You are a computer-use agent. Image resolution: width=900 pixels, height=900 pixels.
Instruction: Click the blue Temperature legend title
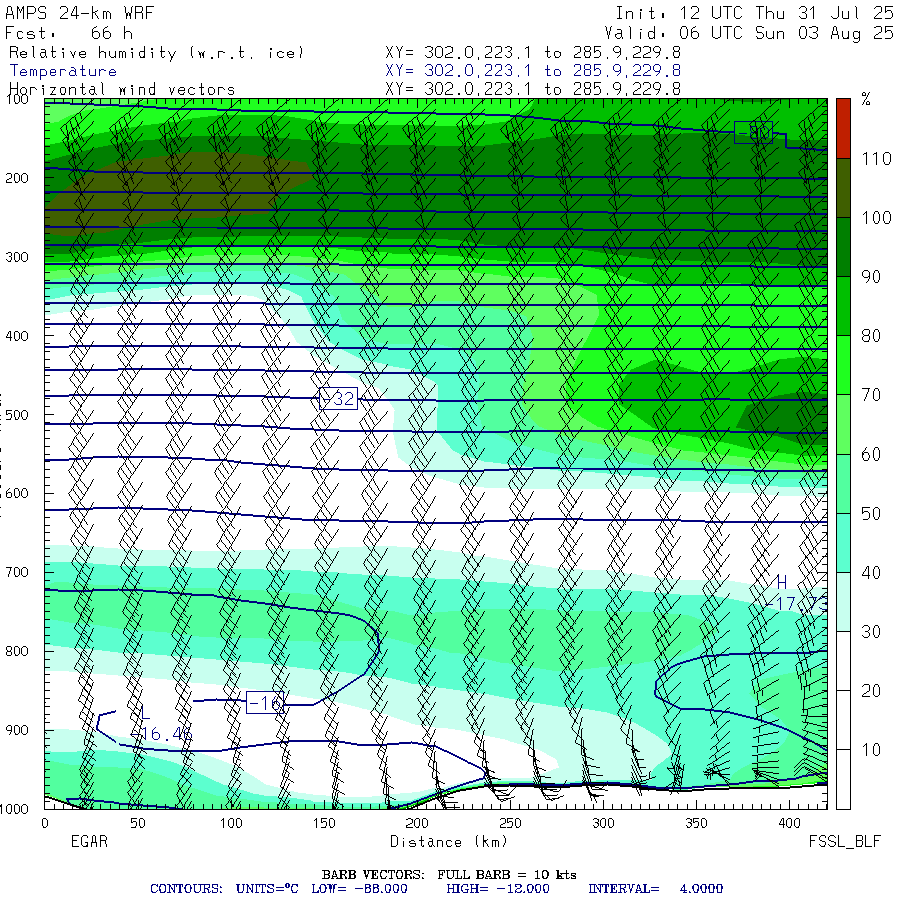tap(63, 71)
